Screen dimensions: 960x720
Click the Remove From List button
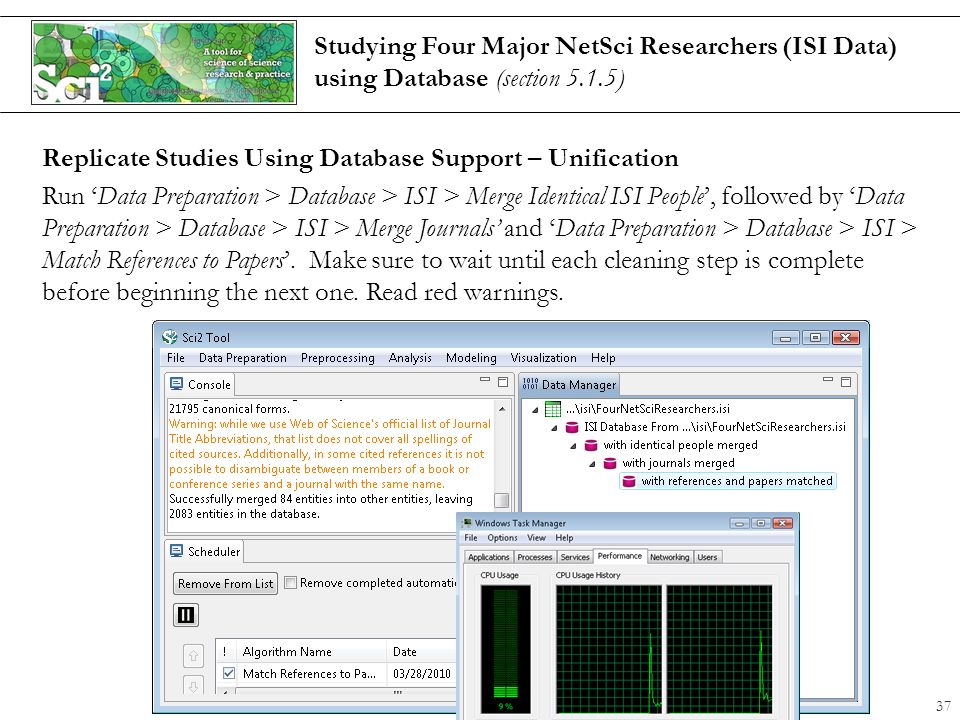(x=225, y=583)
